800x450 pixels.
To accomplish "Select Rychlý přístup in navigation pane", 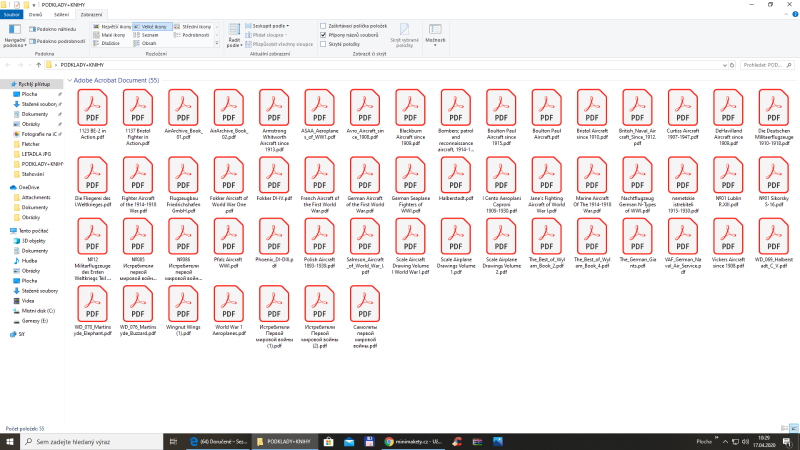I will pyautogui.click(x=34, y=84).
